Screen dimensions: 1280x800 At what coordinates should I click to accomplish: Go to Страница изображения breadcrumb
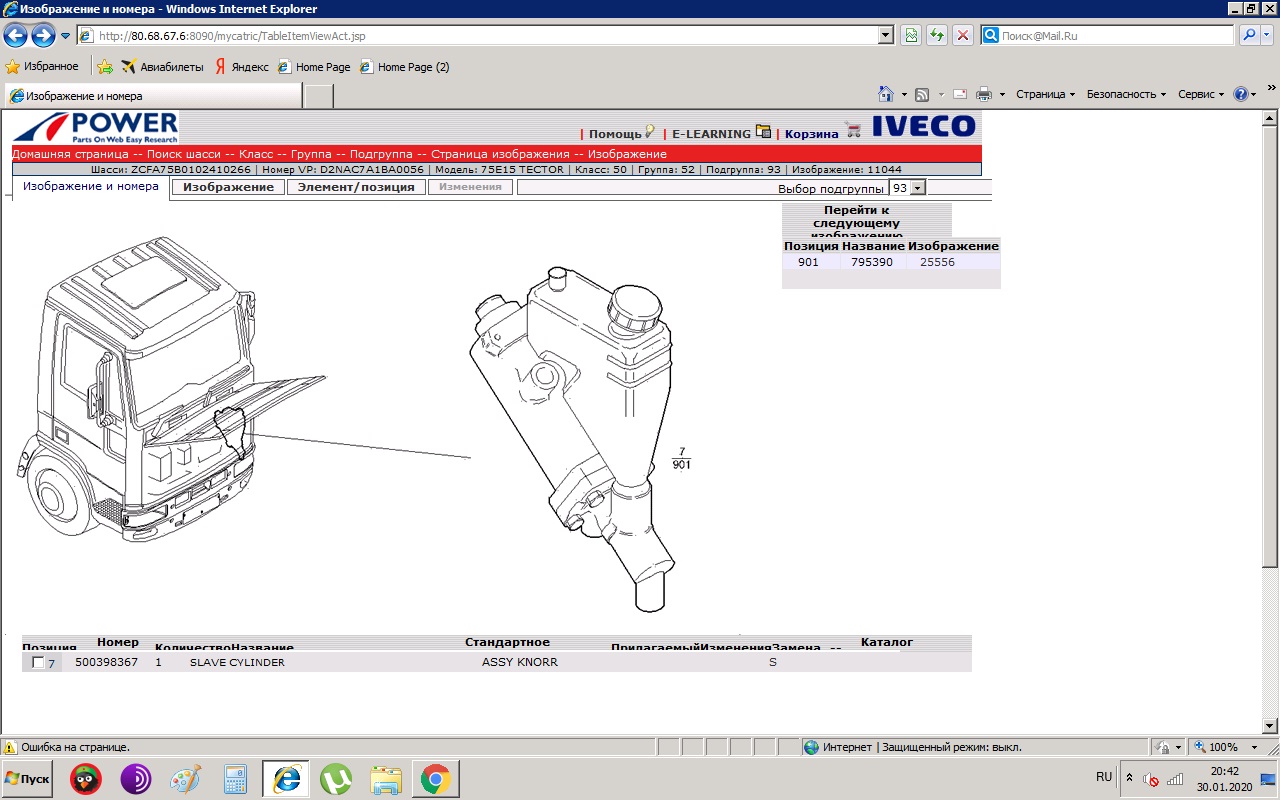tap(500, 154)
